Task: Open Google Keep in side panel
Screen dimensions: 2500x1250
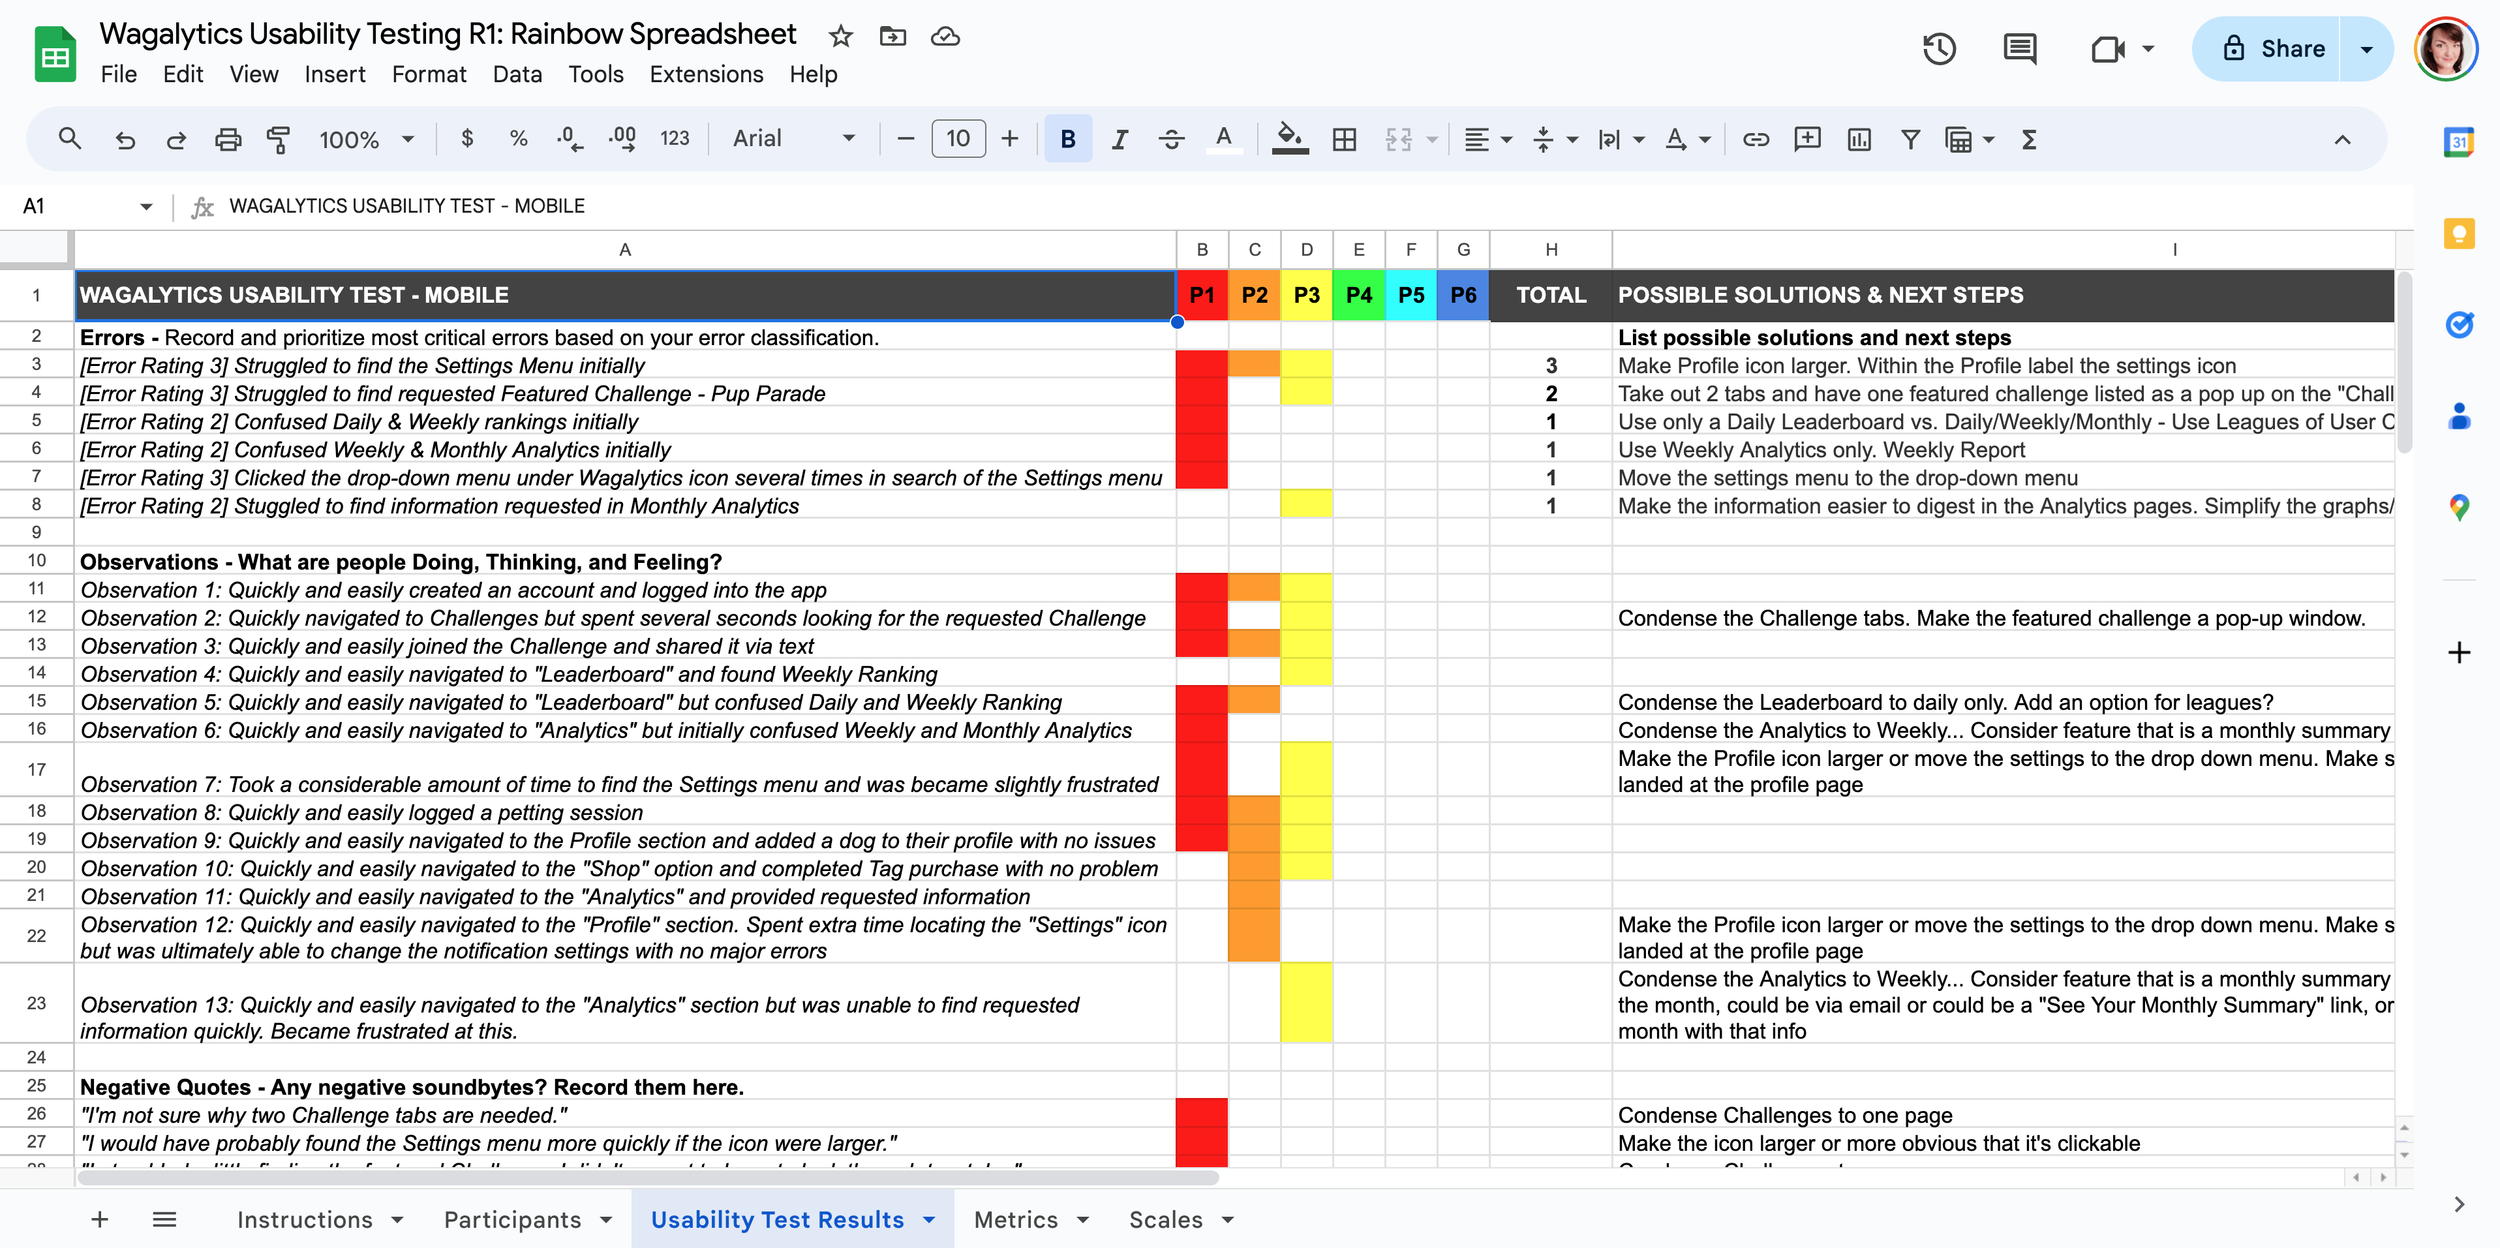Action: [x=2458, y=234]
